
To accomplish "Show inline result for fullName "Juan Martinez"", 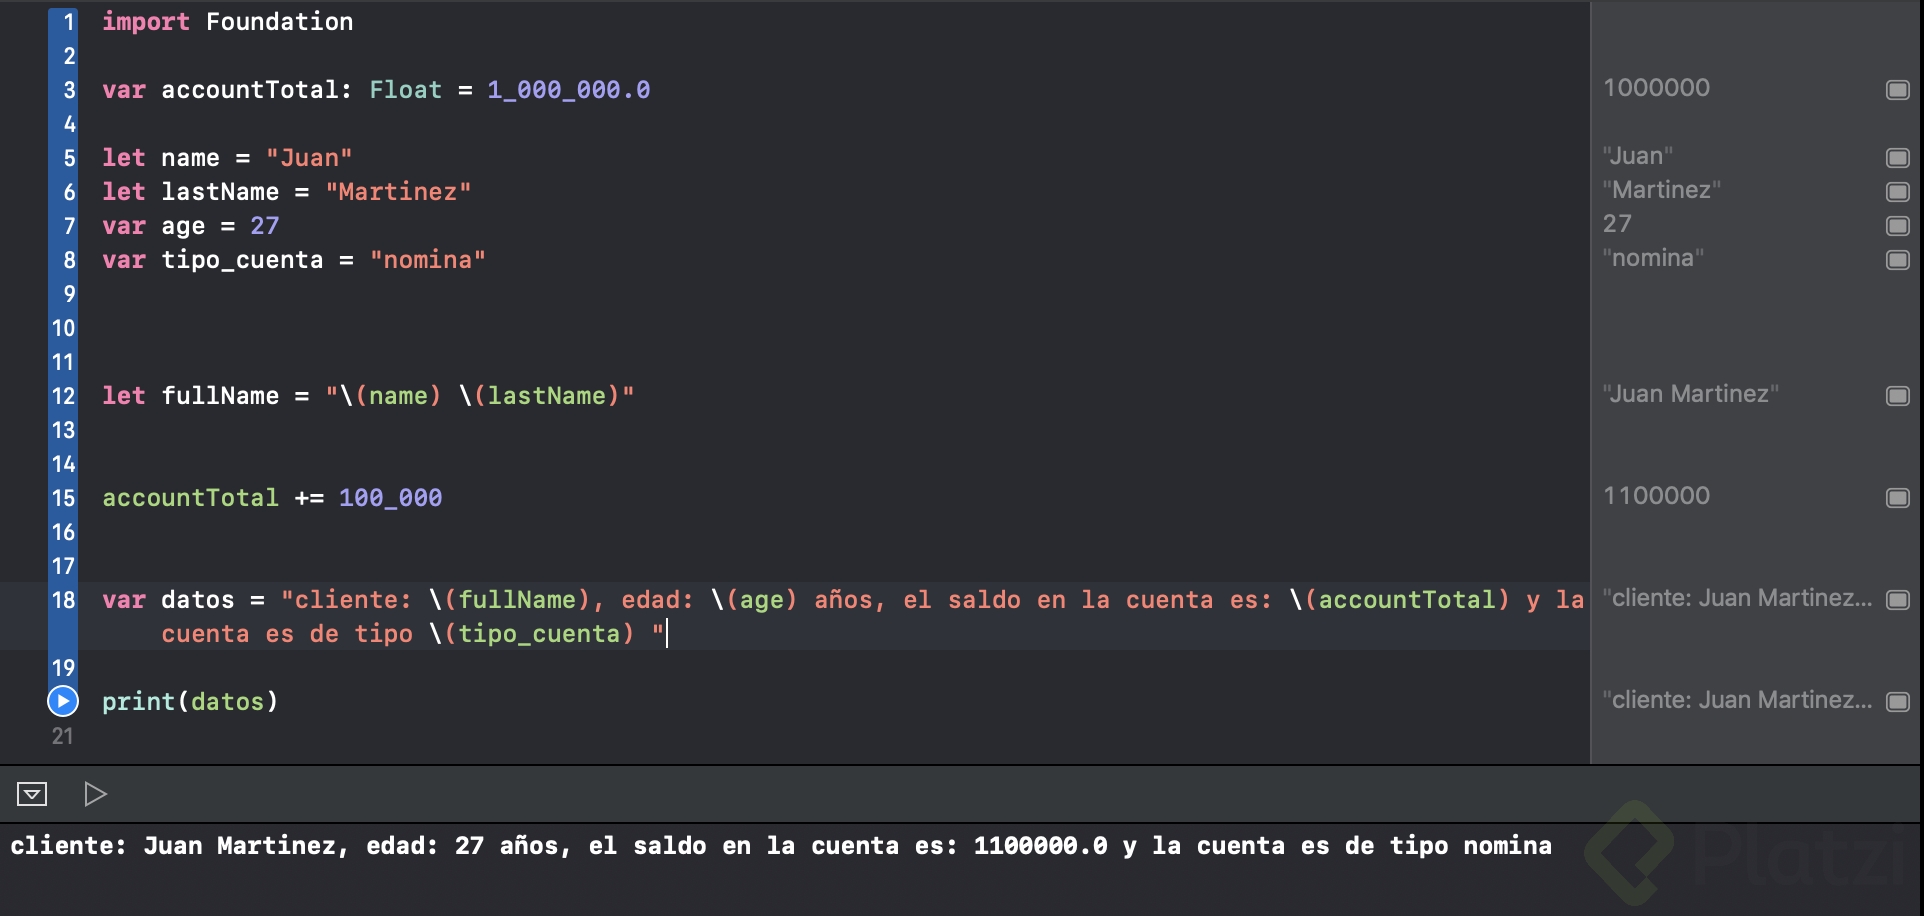I will tap(1897, 395).
